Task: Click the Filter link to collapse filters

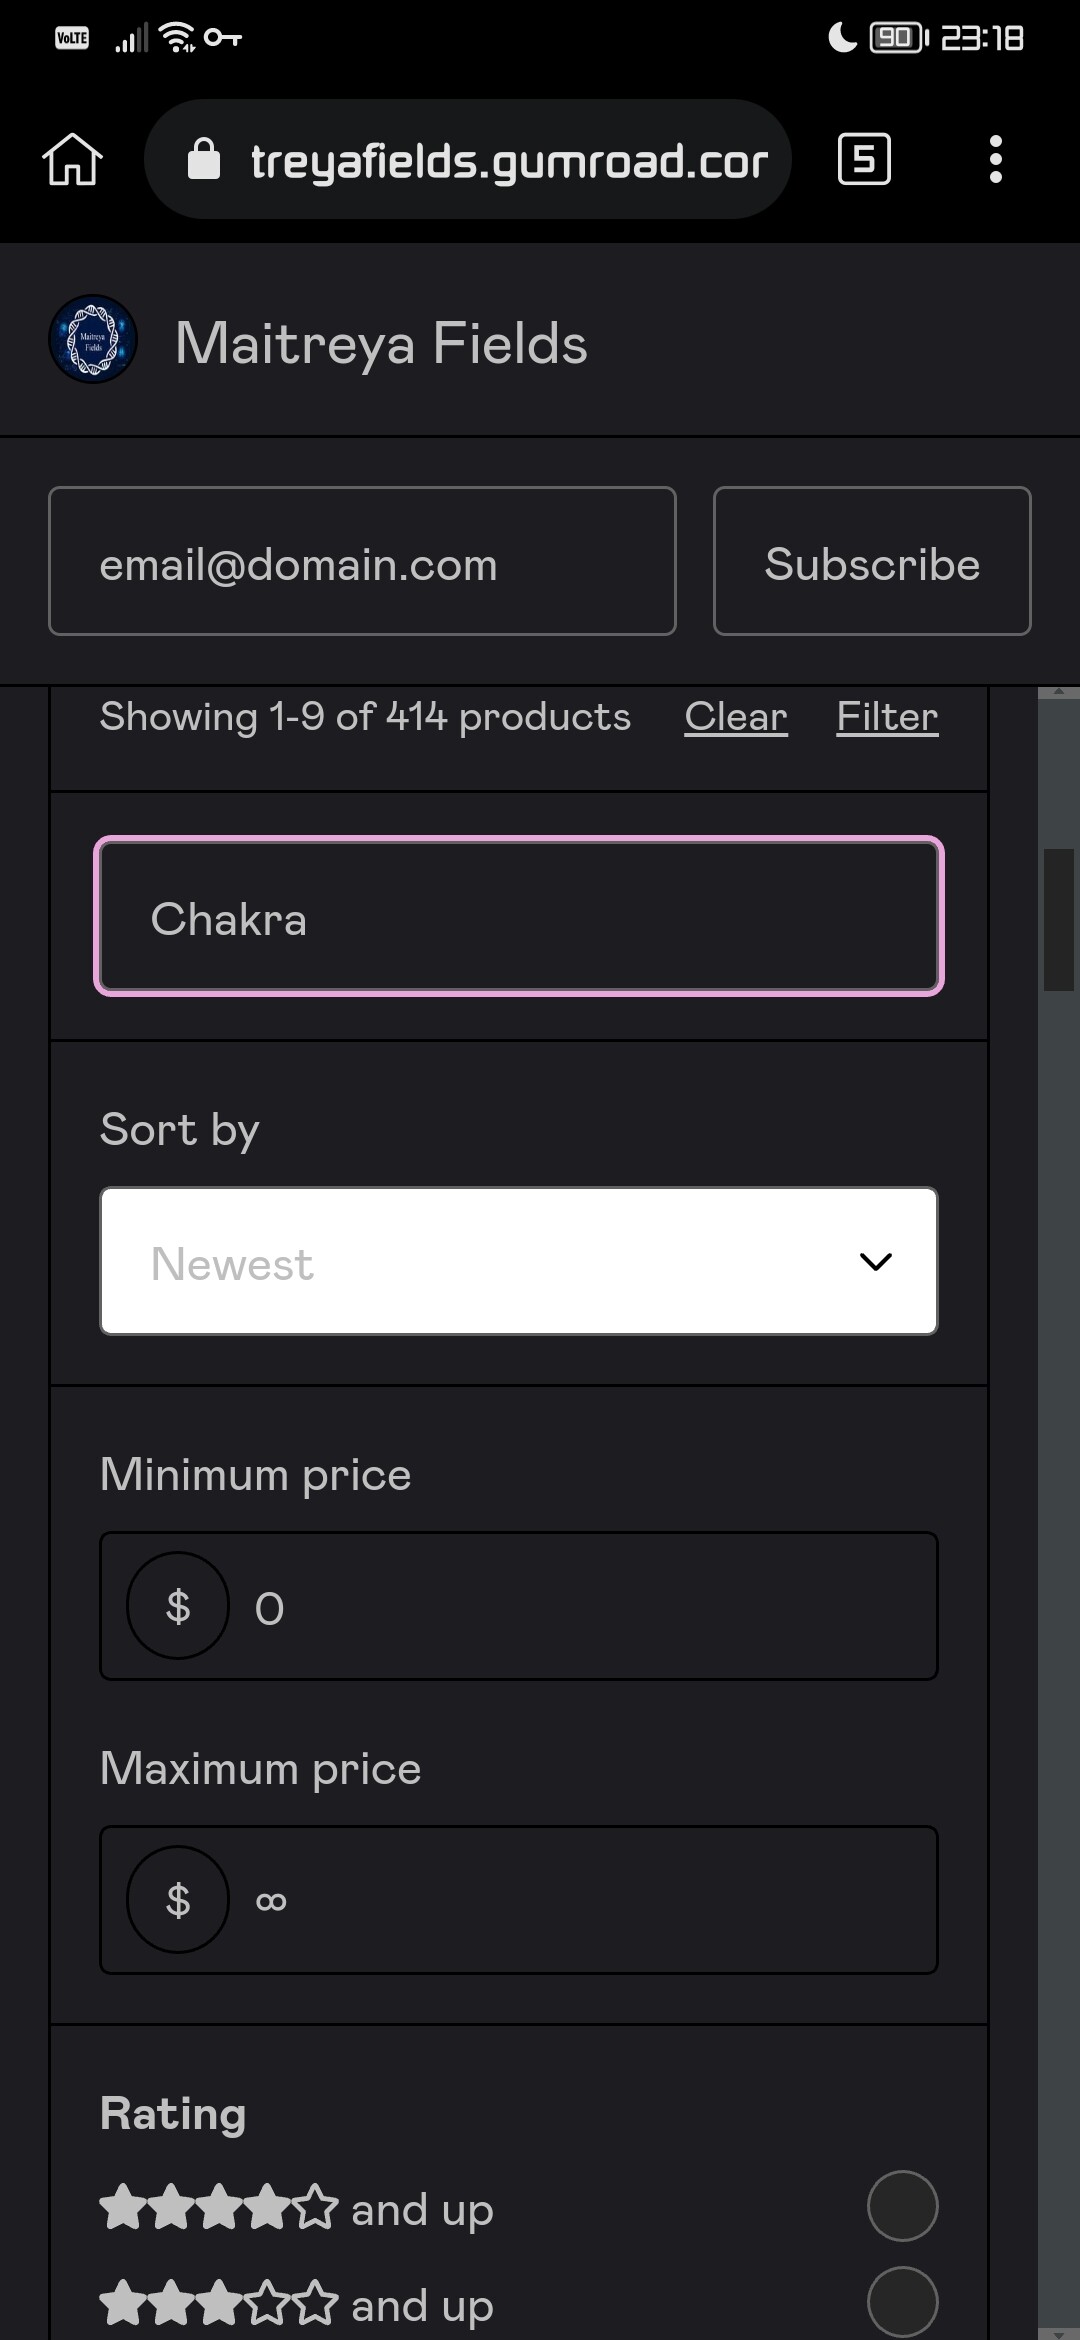Action: pyautogui.click(x=887, y=717)
